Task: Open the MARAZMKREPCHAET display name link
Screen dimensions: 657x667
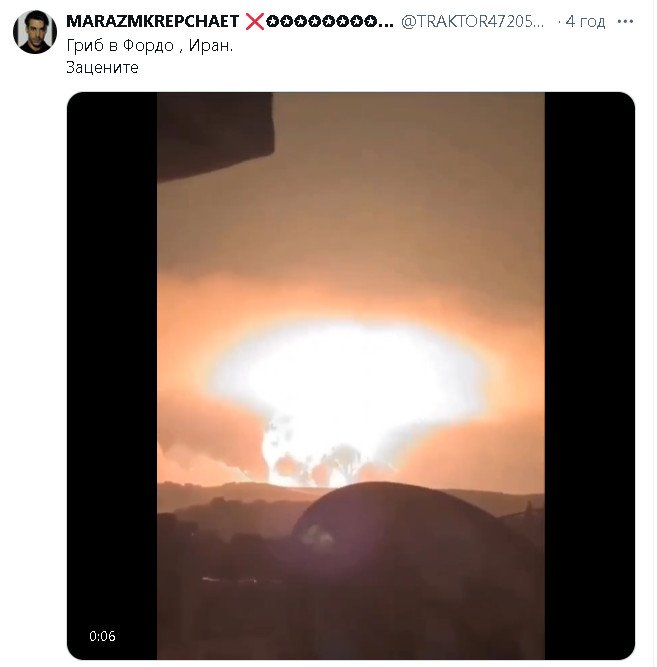Action: 152,22
